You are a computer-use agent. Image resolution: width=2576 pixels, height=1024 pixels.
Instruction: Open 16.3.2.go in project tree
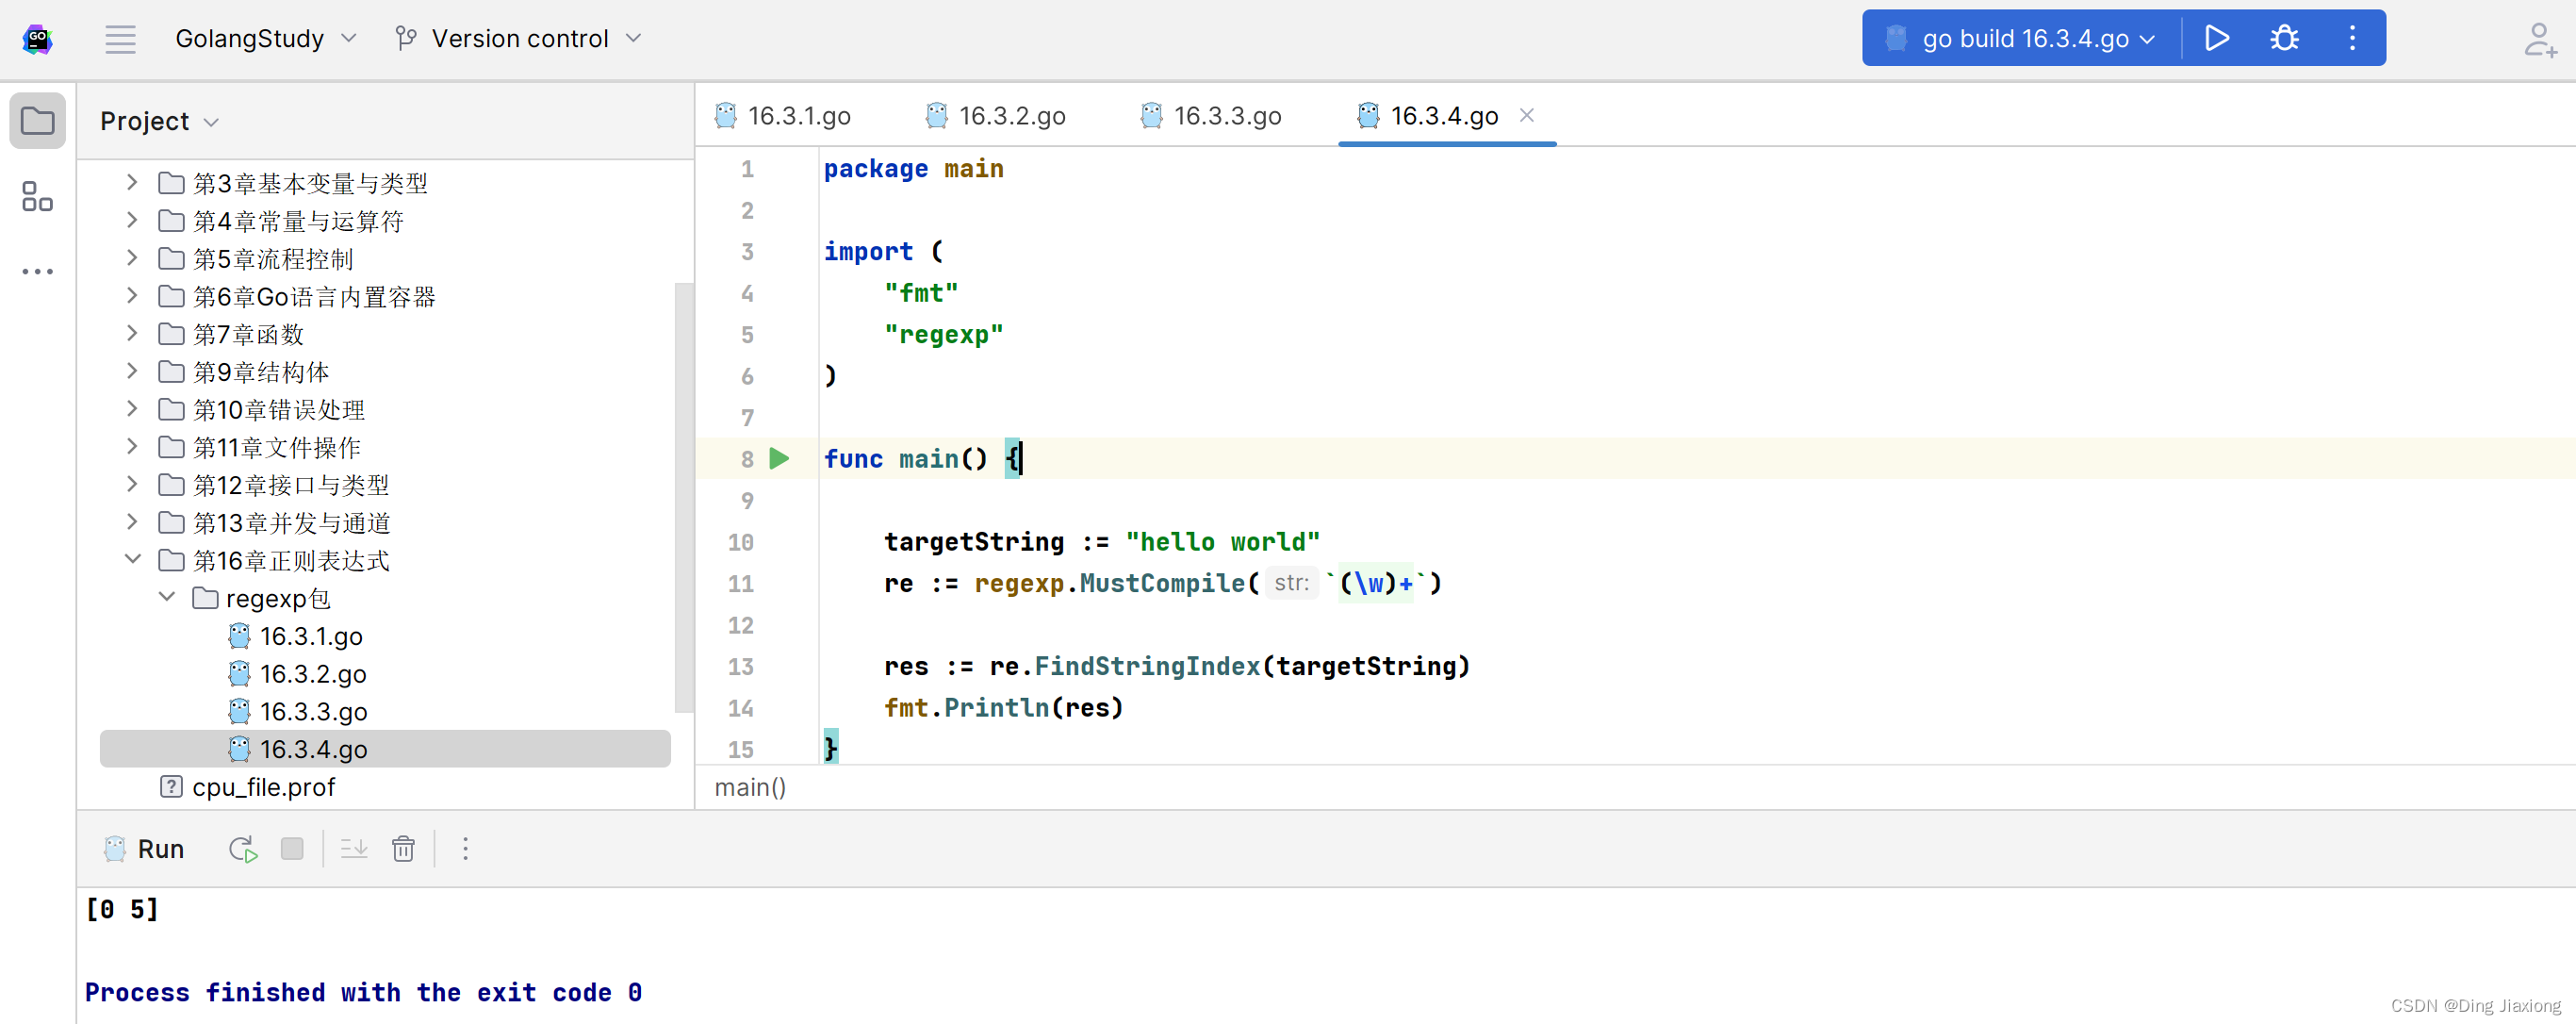tap(313, 674)
